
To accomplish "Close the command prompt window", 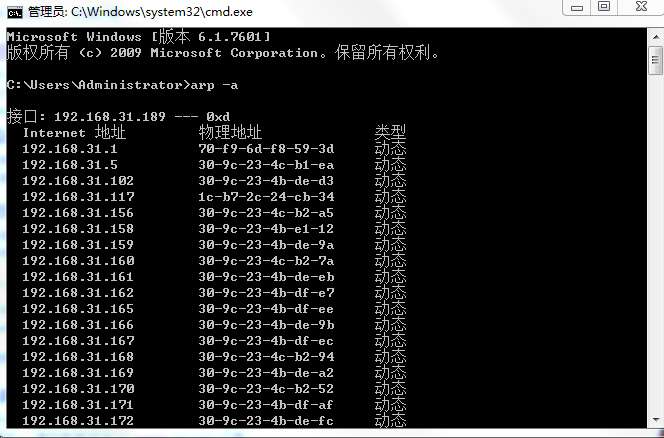I will pos(641,7).
